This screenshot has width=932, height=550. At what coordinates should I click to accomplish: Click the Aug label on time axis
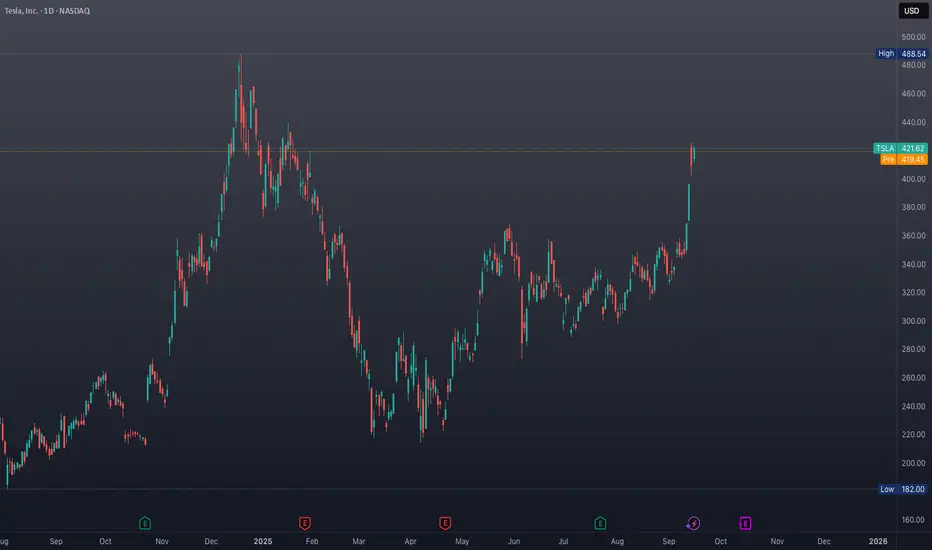point(617,541)
